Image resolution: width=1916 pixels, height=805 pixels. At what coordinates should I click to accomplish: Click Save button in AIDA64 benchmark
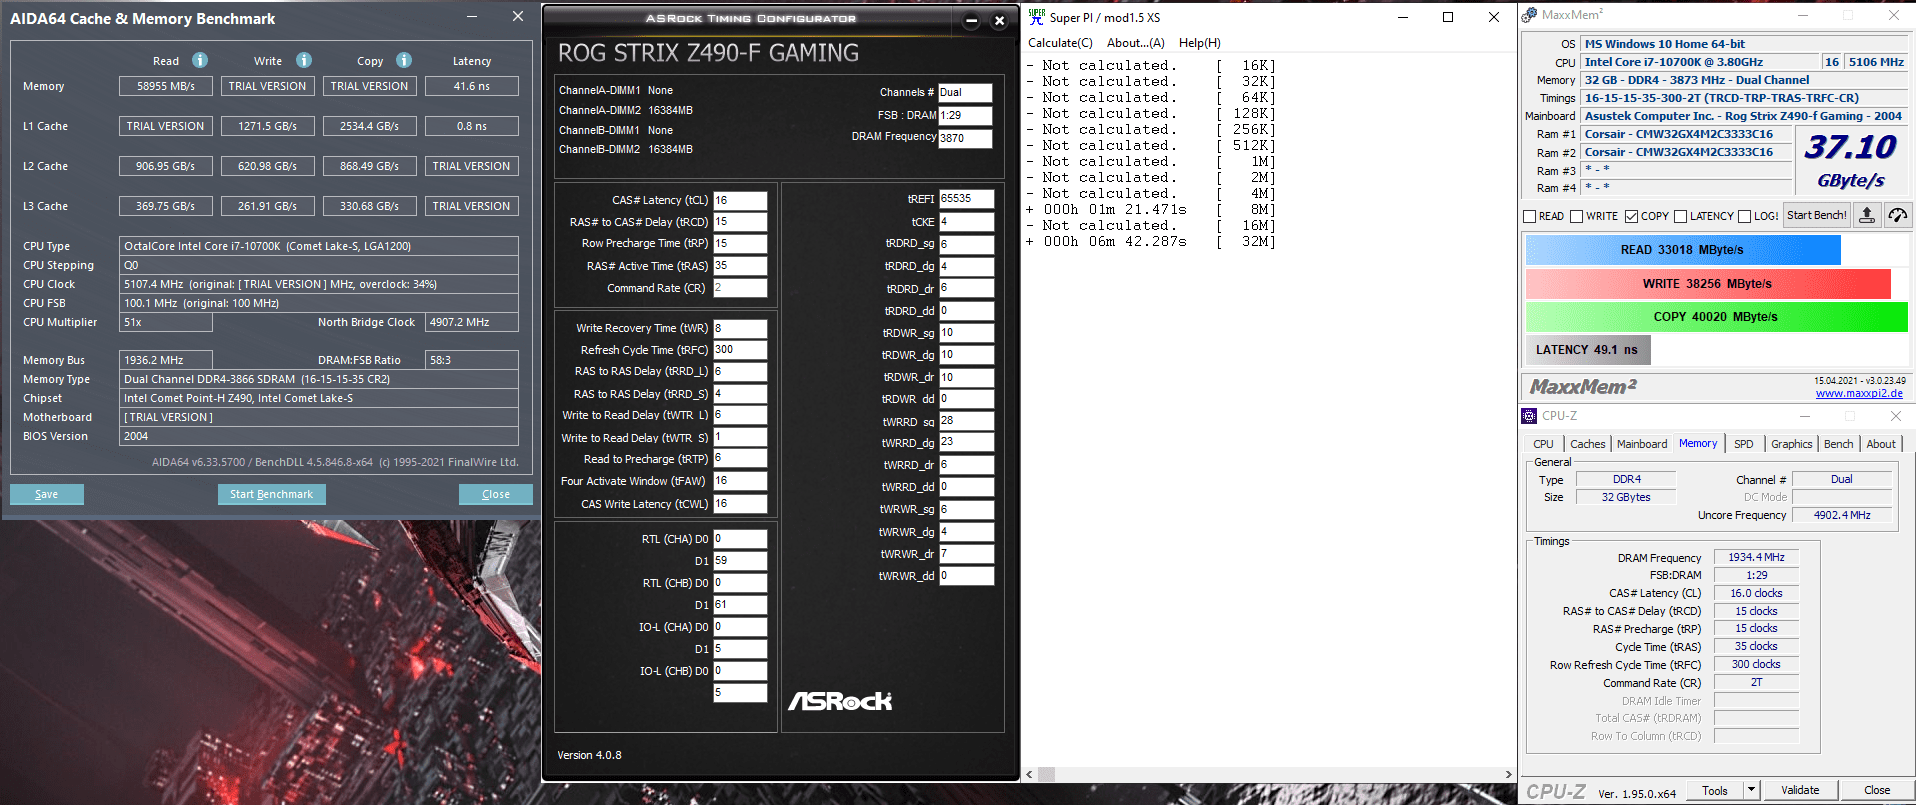click(47, 494)
